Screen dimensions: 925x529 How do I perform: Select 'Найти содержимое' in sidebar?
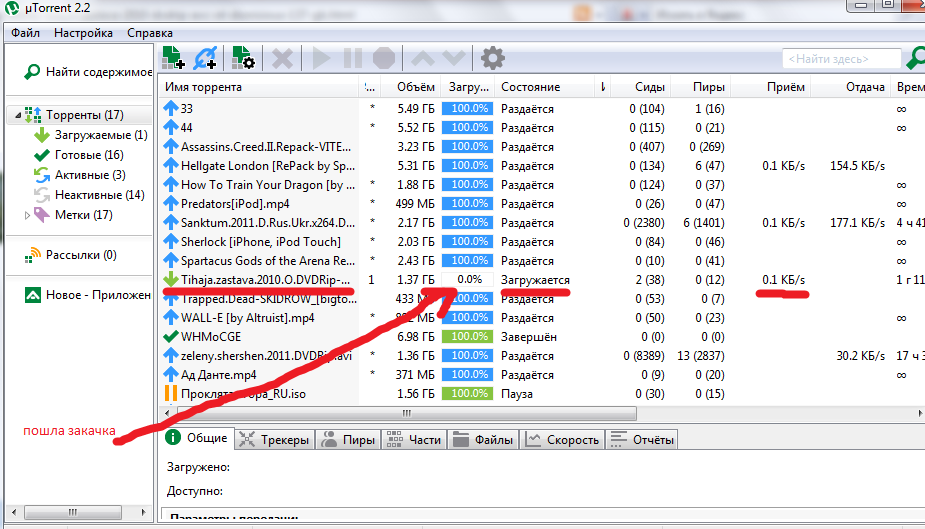87,72
